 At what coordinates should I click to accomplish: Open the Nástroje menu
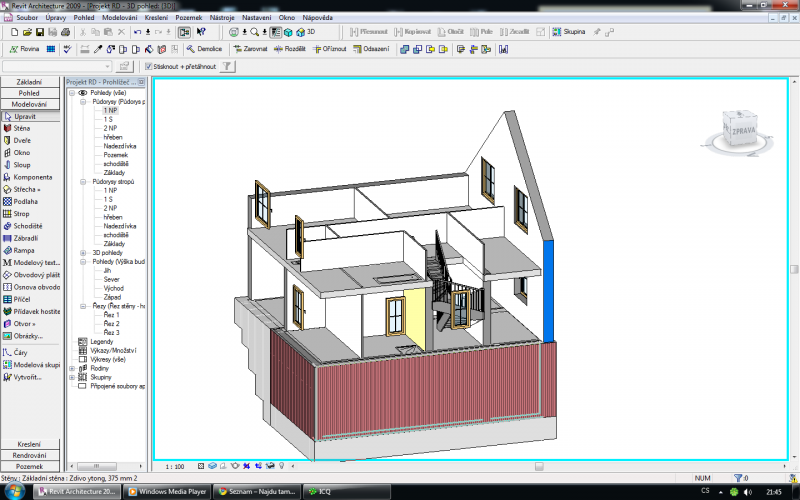click(x=222, y=18)
